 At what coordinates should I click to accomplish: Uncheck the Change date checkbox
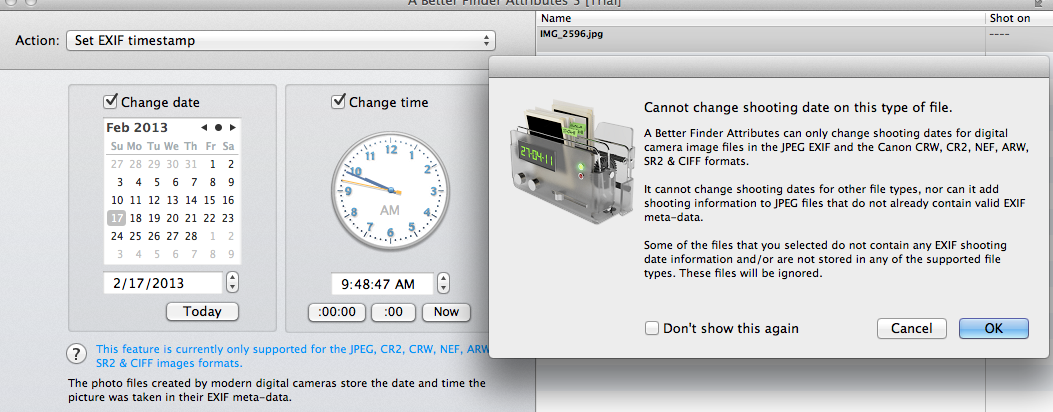click(x=111, y=102)
